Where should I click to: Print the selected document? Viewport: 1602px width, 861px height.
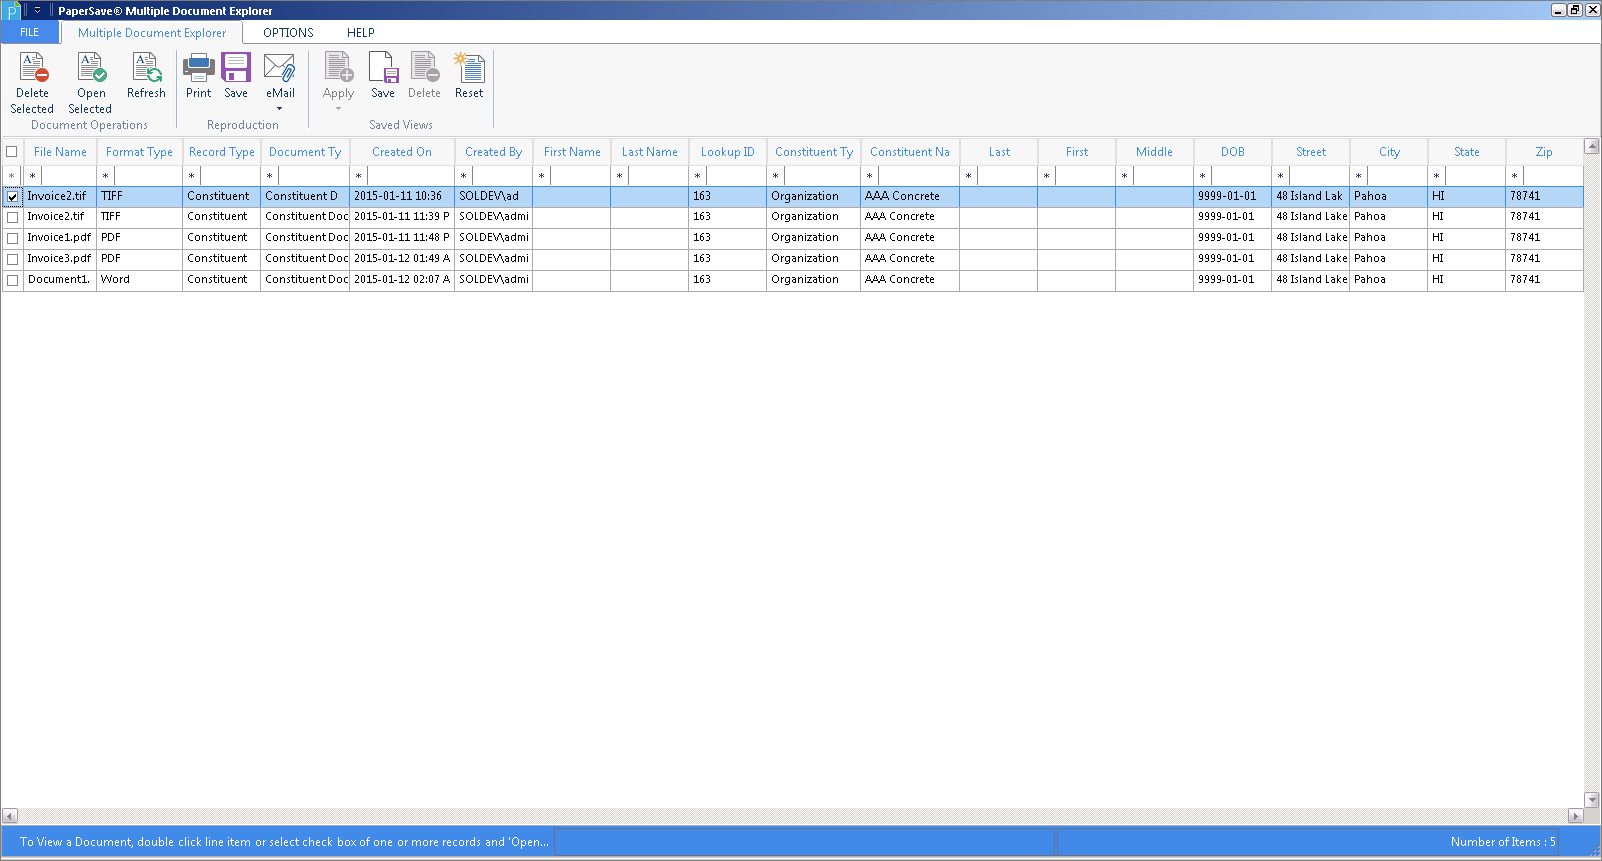(x=199, y=76)
